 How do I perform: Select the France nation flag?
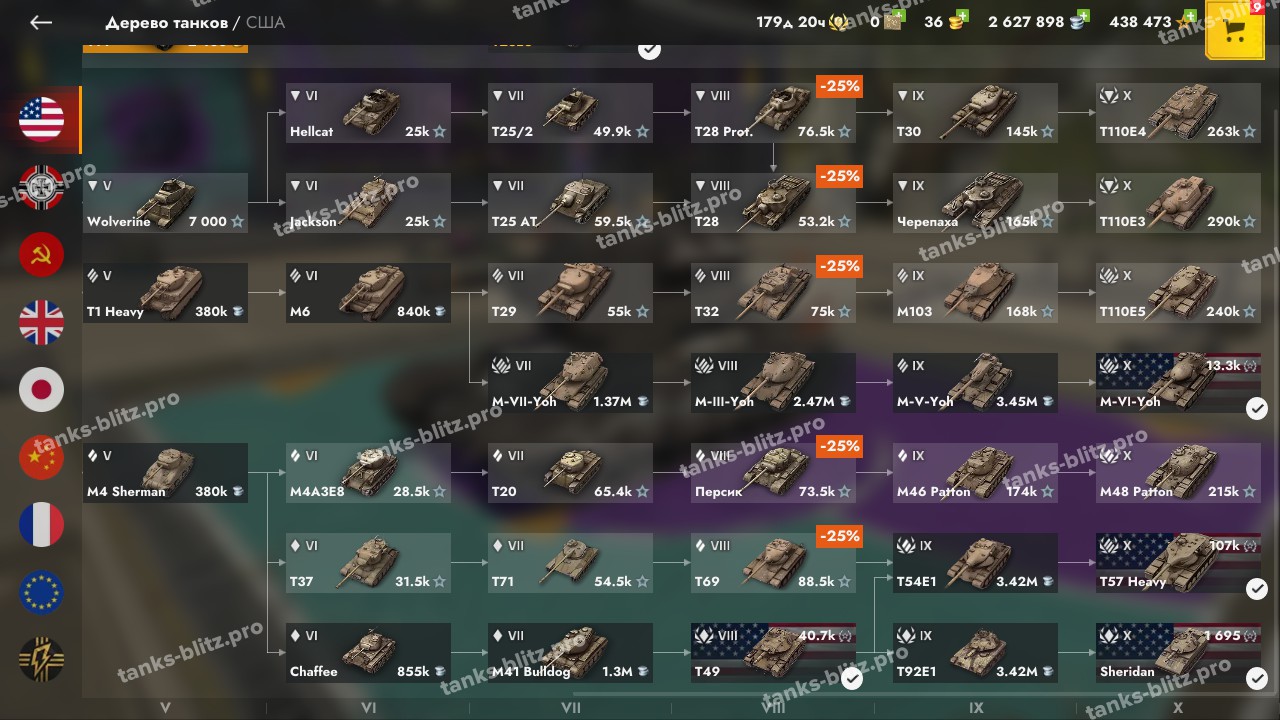click(42, 525)
